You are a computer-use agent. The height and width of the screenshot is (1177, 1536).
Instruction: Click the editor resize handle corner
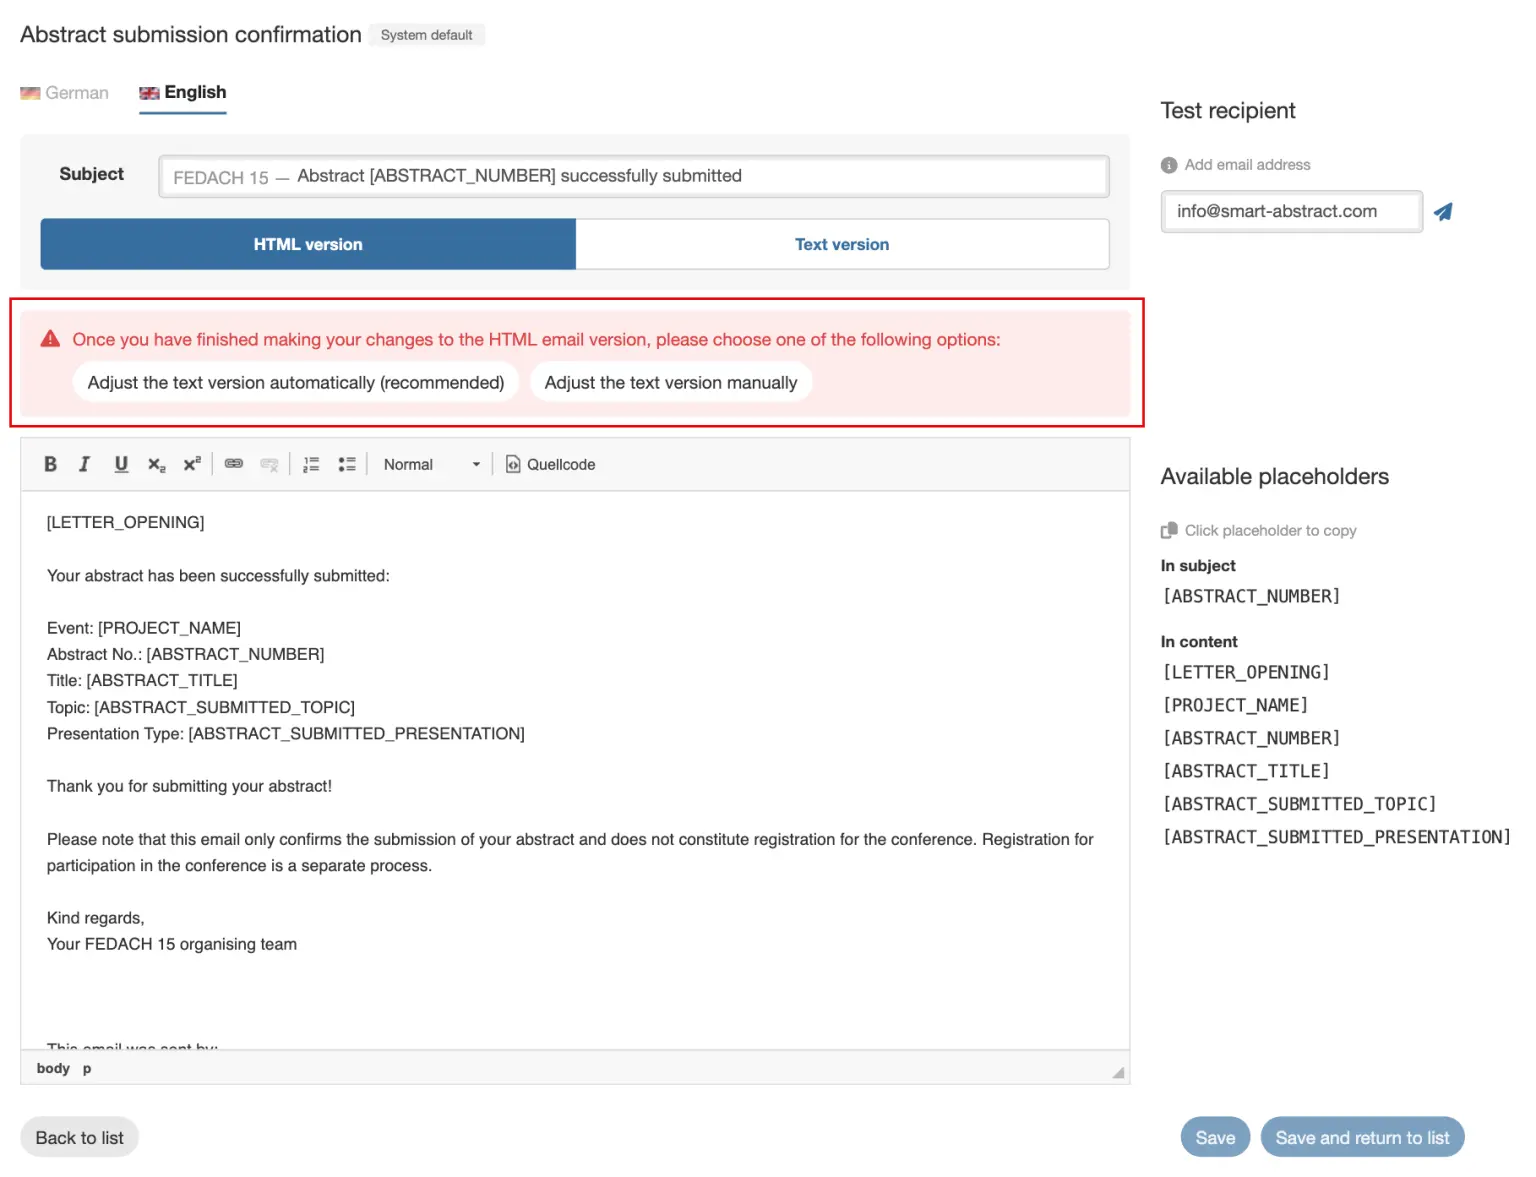[1118, 1072]
